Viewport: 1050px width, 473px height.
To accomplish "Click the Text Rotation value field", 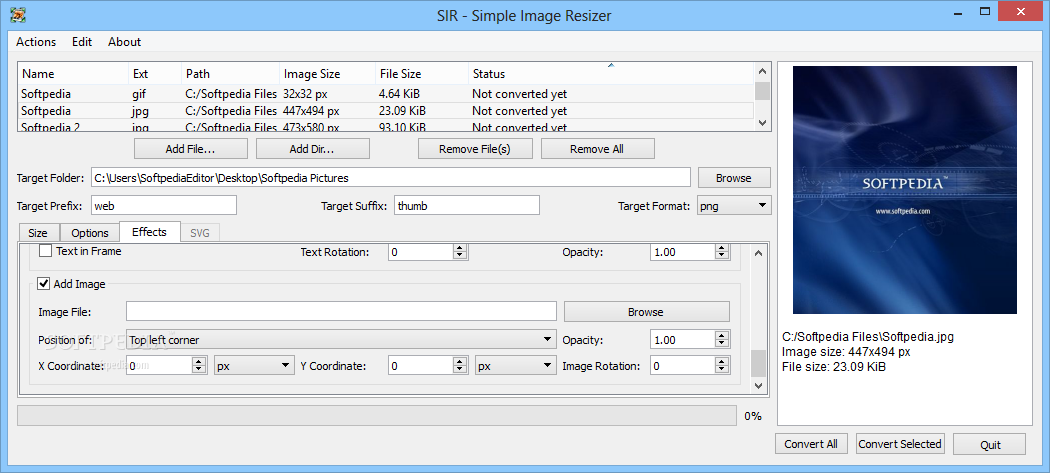I will coord(421,252).
